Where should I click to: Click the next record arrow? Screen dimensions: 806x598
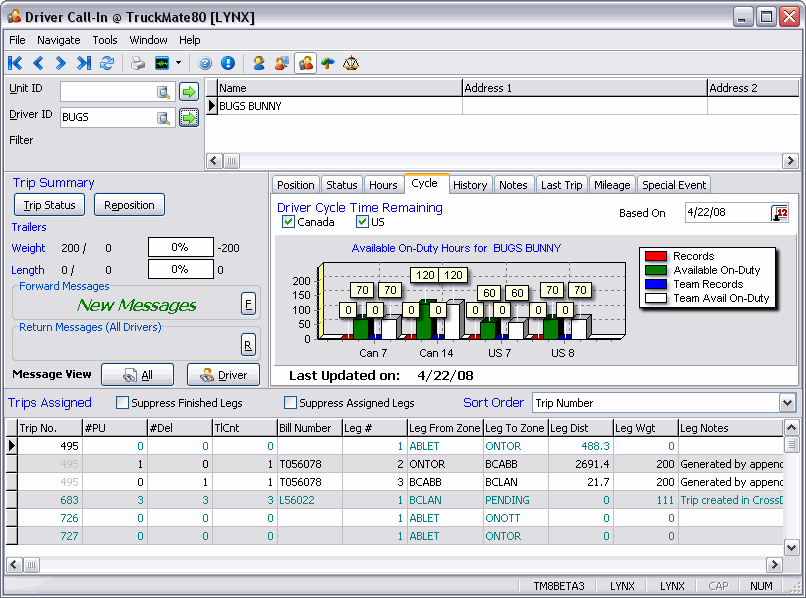point(61,63)
